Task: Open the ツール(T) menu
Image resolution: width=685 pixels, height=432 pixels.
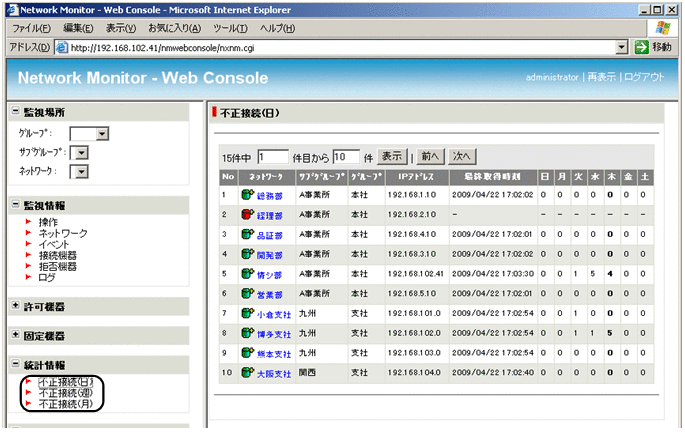Action: click(230, 28)
